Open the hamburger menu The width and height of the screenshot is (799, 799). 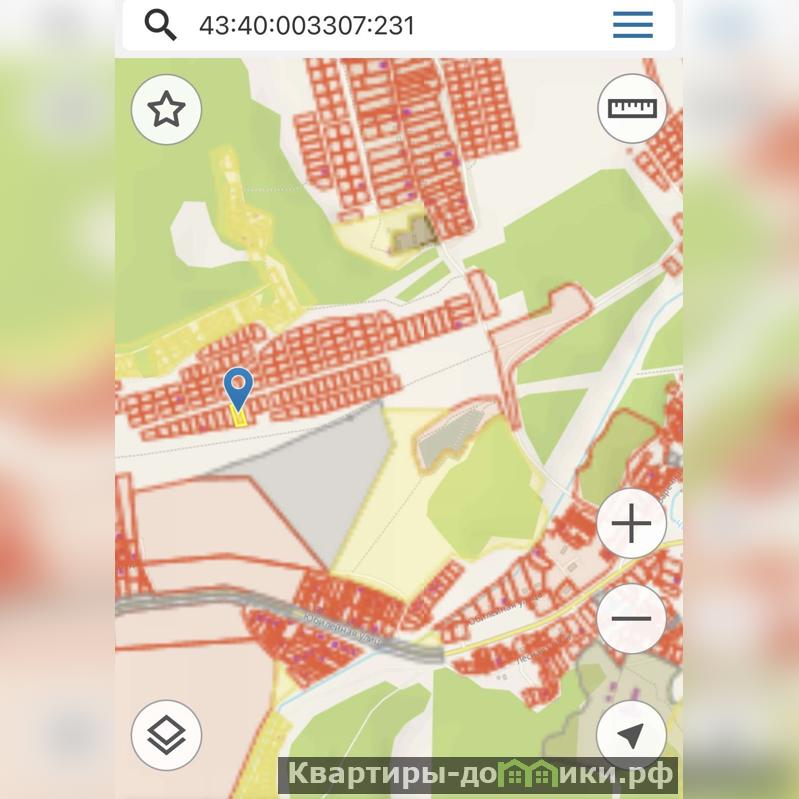tap(632, 24)
